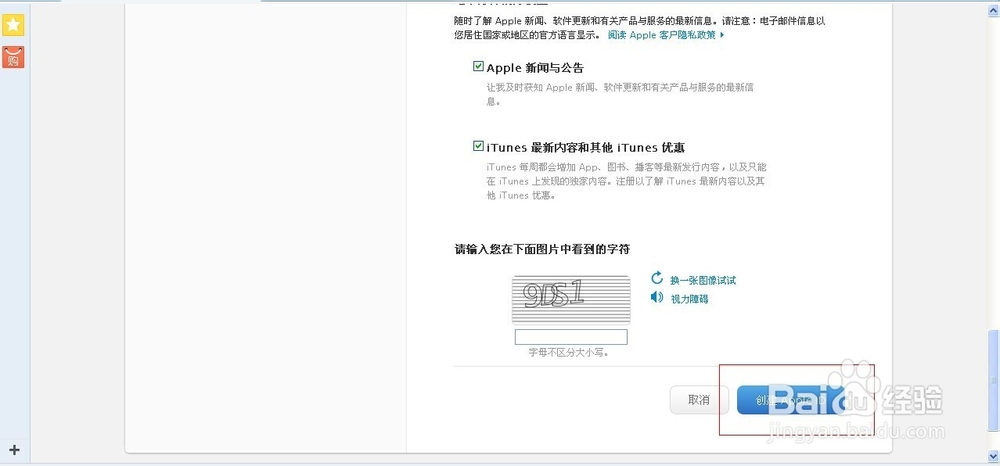Screen dimensions: 1000x466
Task: Click the scrollbar down arrow
Action: (992, 456)
